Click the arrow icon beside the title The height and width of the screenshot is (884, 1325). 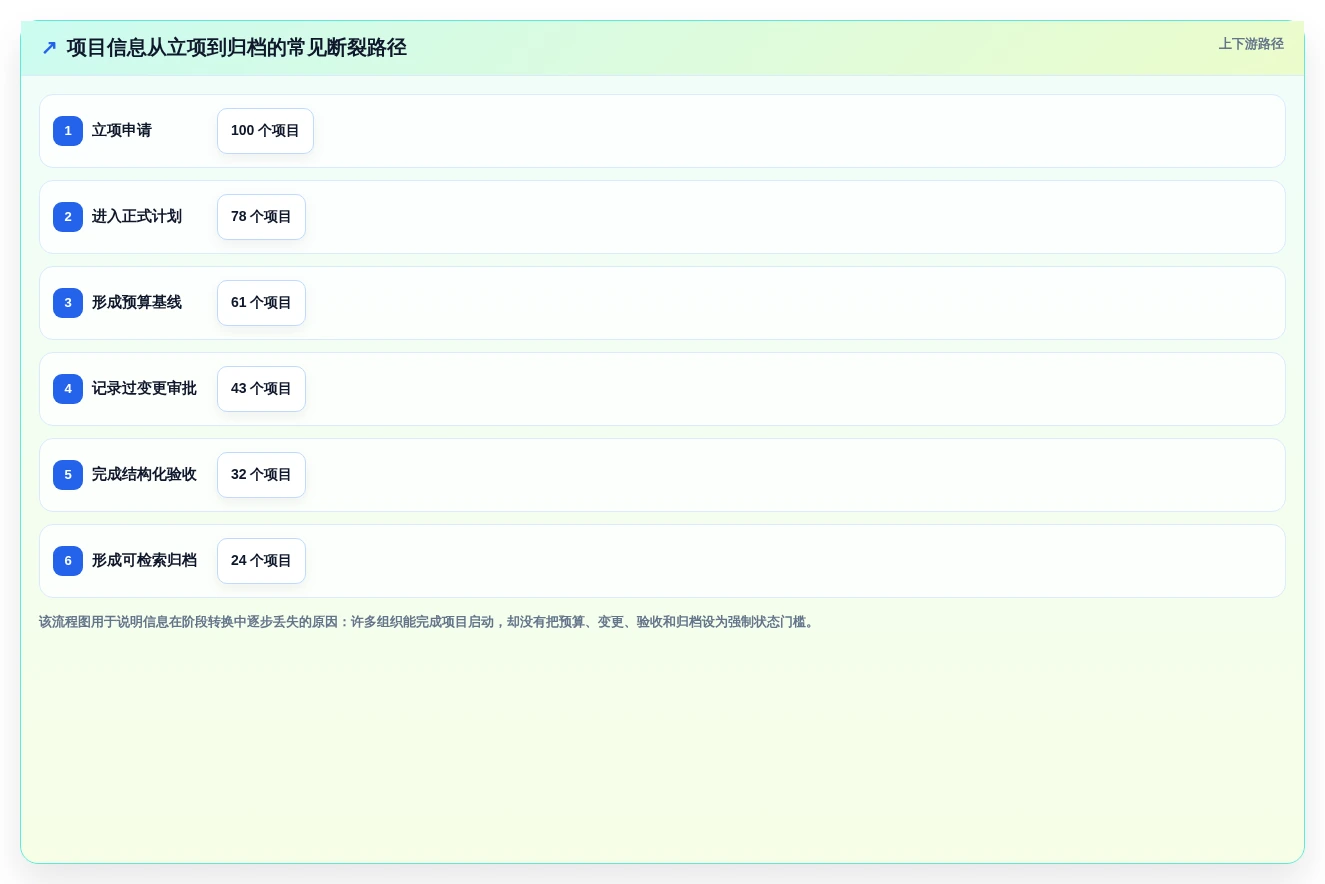click(x=49, y=48)
